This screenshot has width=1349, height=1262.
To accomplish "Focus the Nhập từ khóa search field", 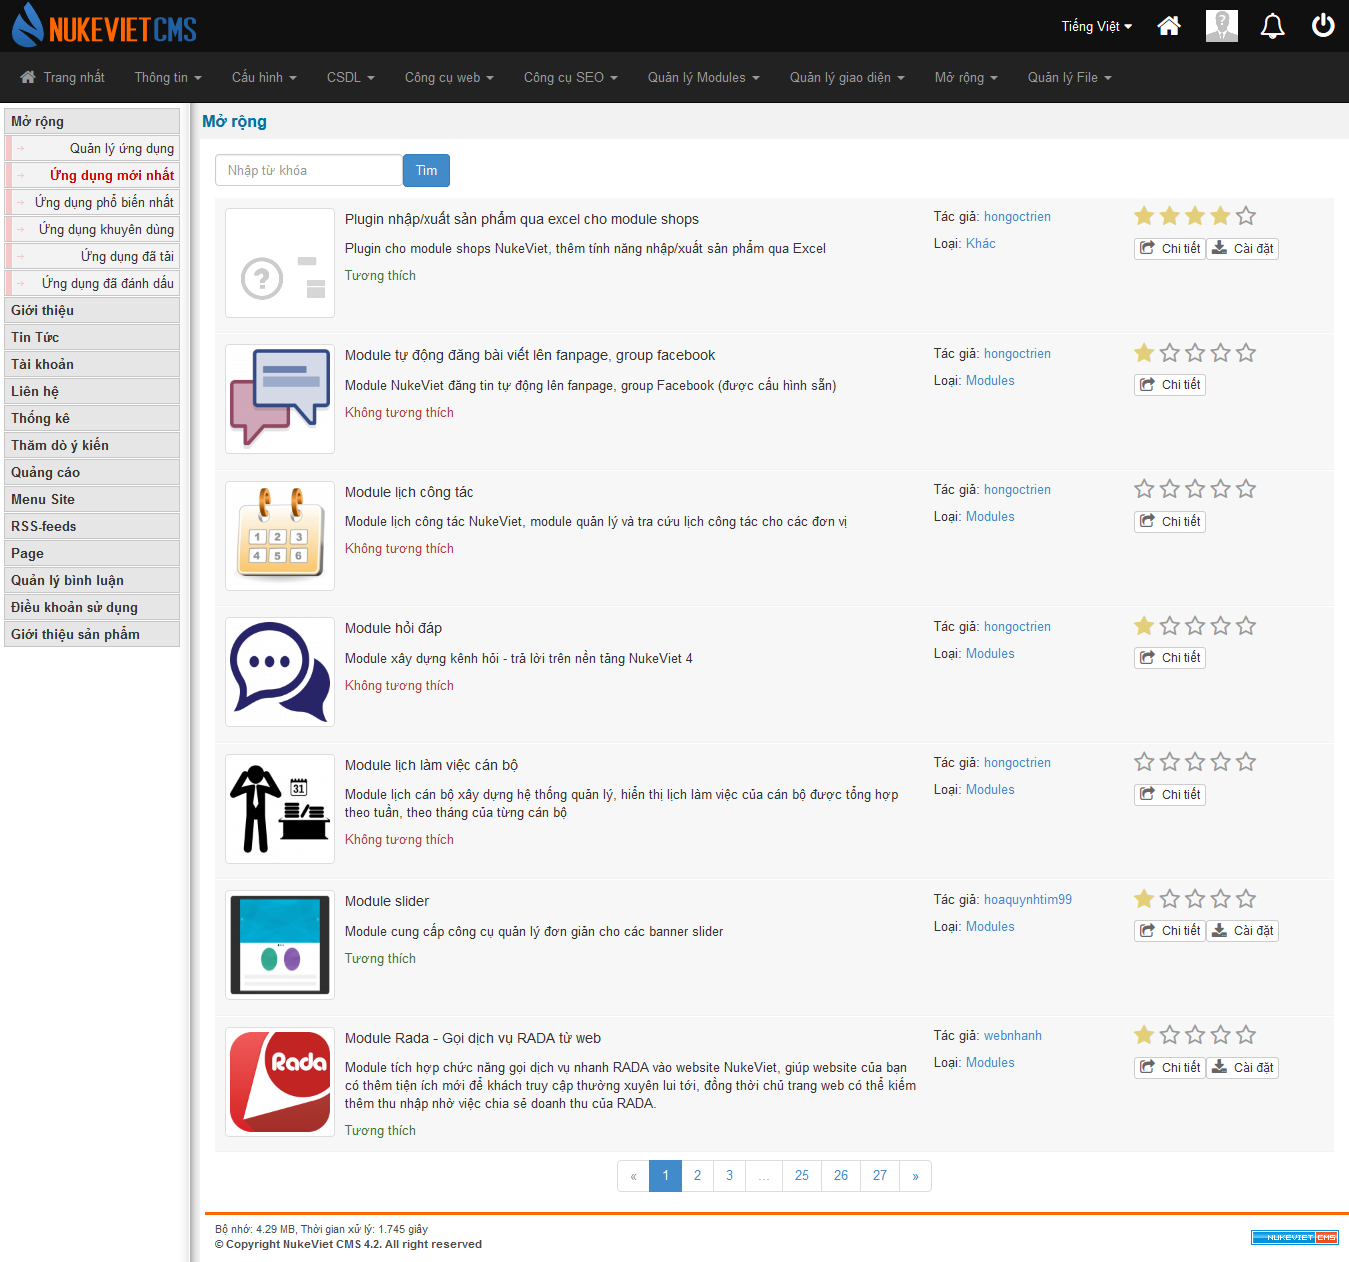I will (309, 170).
